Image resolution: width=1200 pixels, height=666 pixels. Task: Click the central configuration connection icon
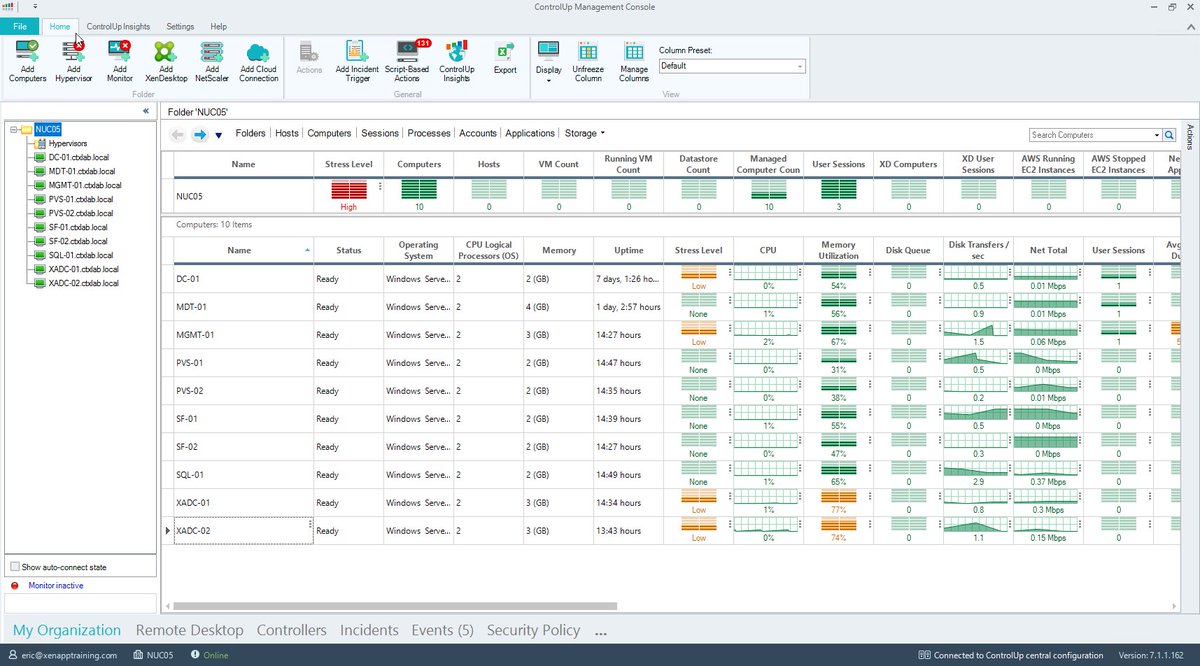pyautogui.click(x=924, y=656)
